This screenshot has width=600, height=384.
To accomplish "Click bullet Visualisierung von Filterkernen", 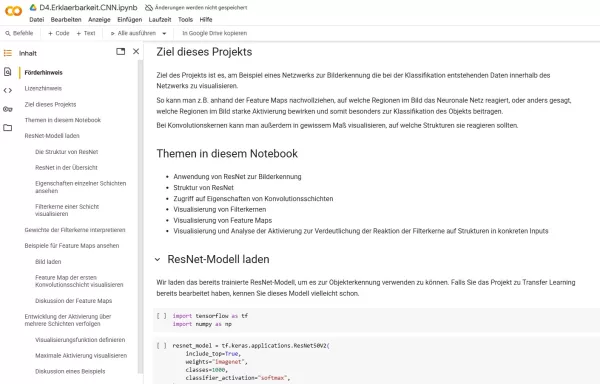I will point(220,210).
